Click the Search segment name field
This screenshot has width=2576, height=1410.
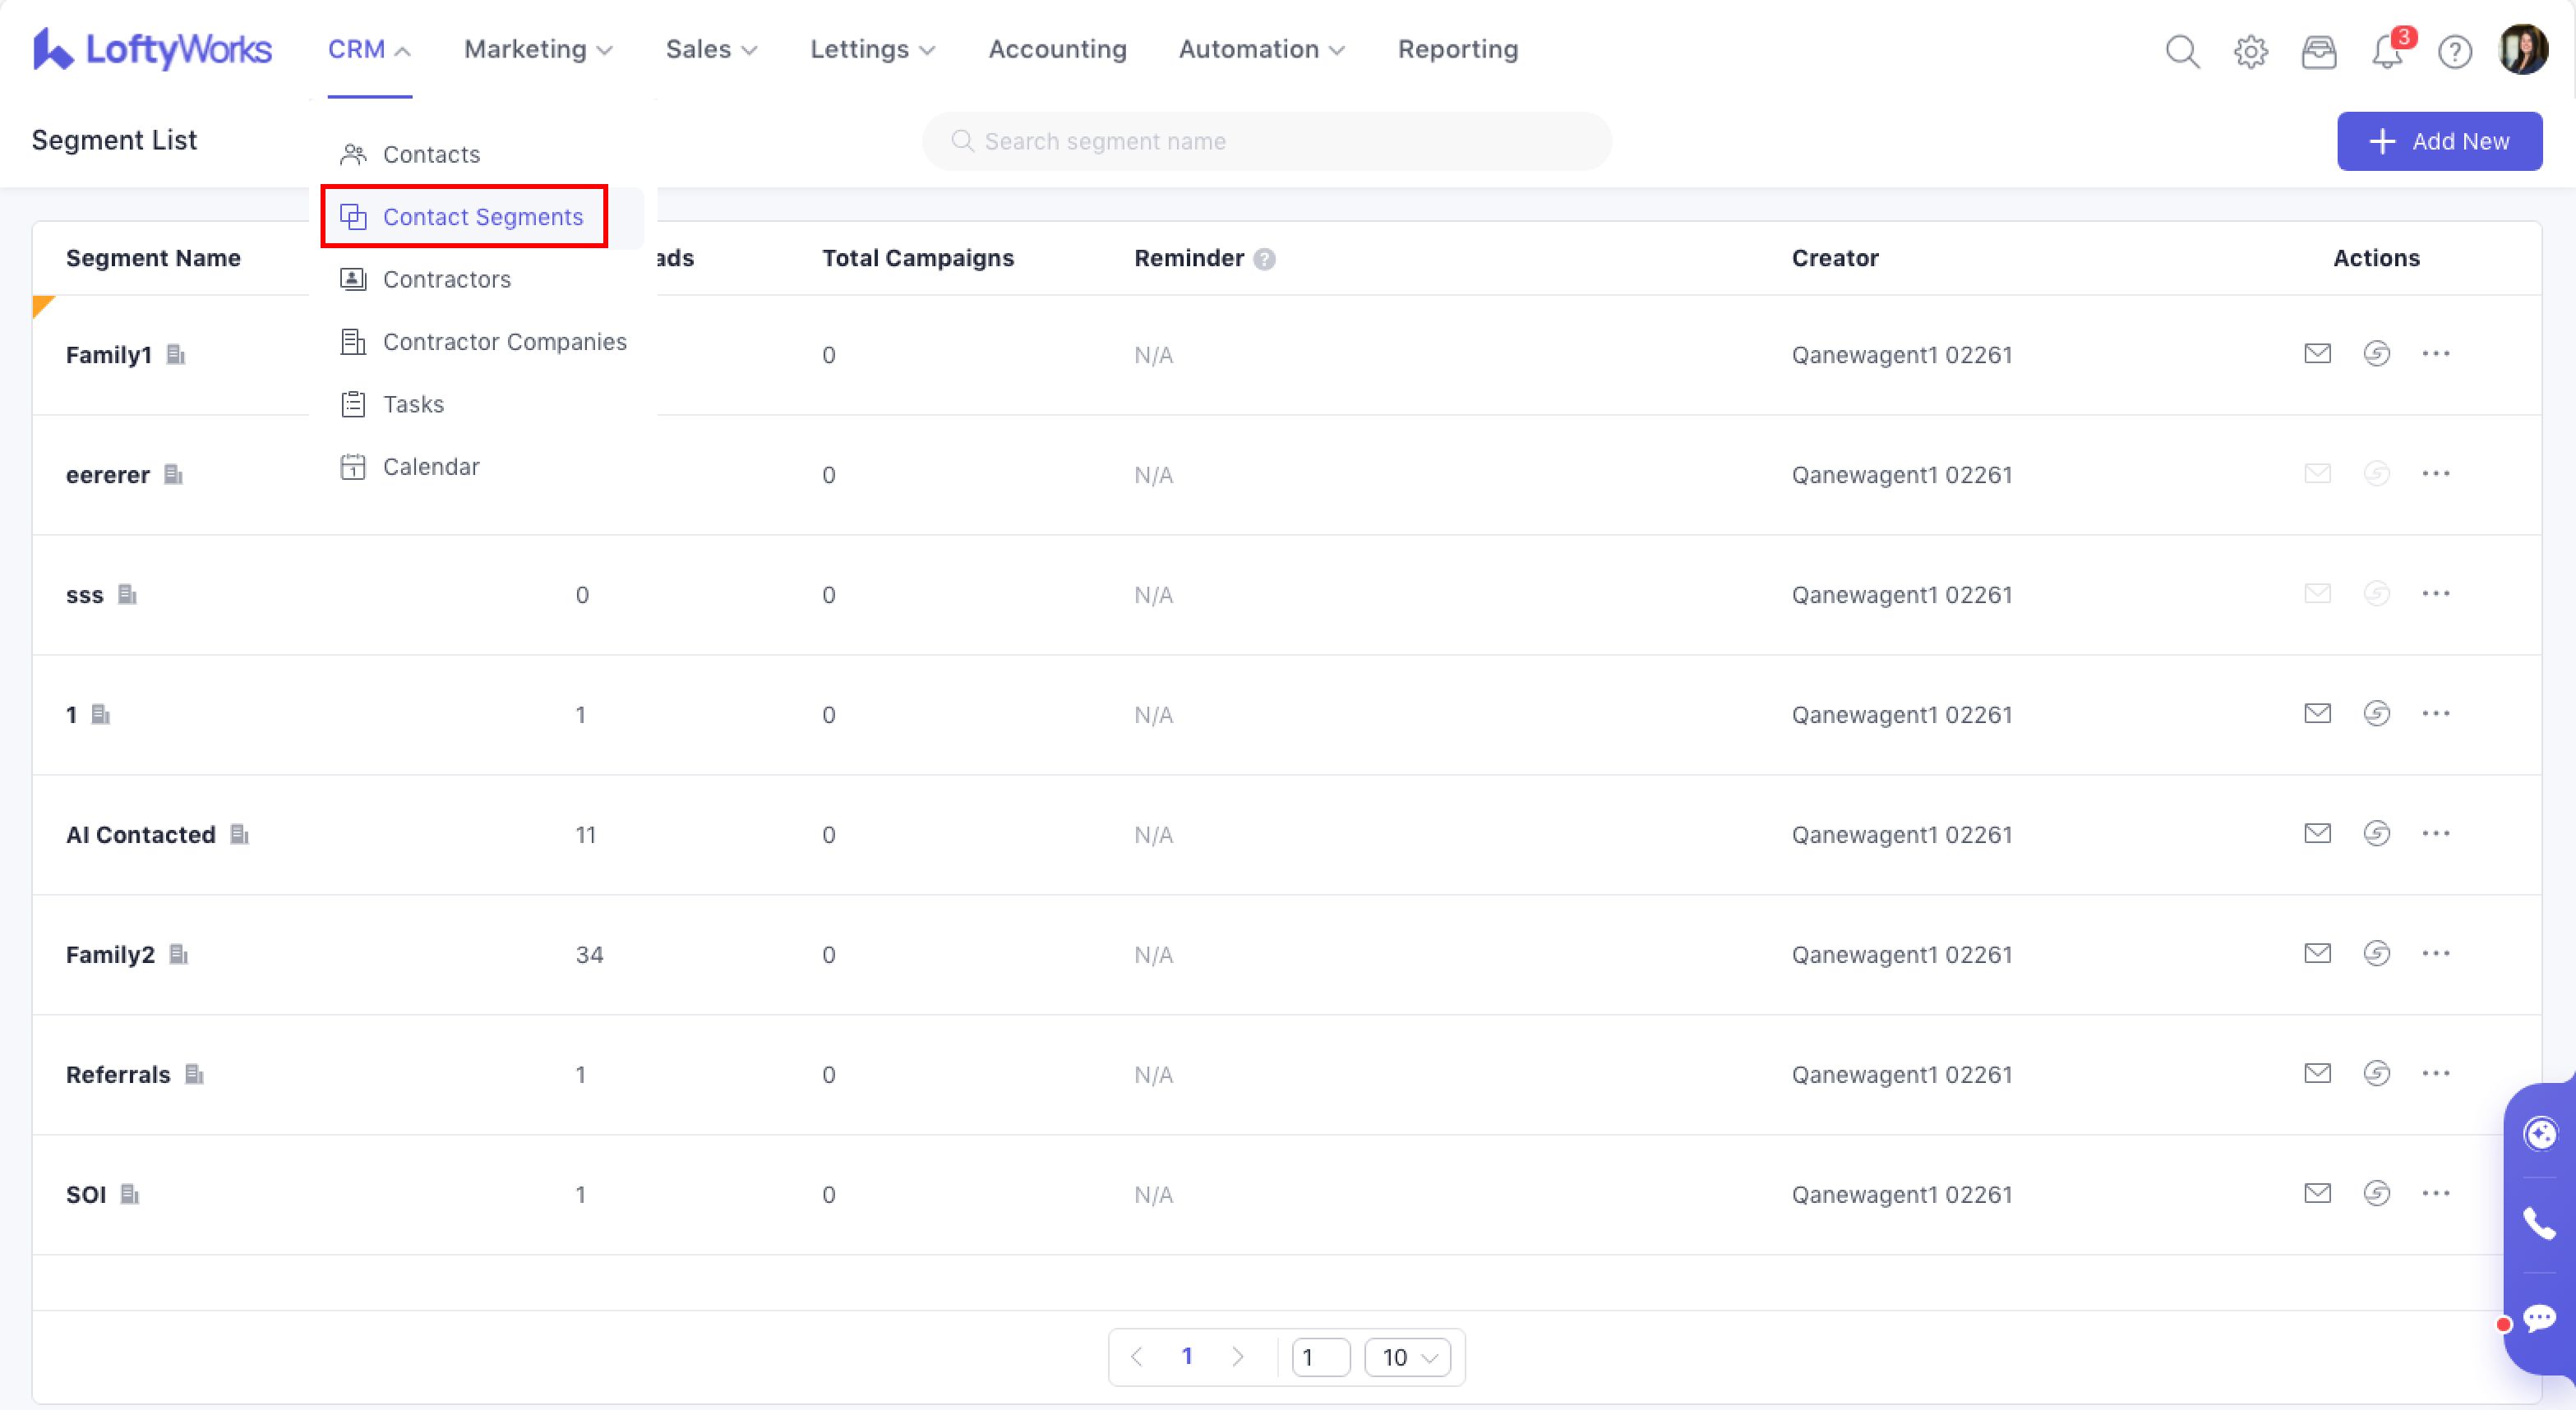(1266, 141)
